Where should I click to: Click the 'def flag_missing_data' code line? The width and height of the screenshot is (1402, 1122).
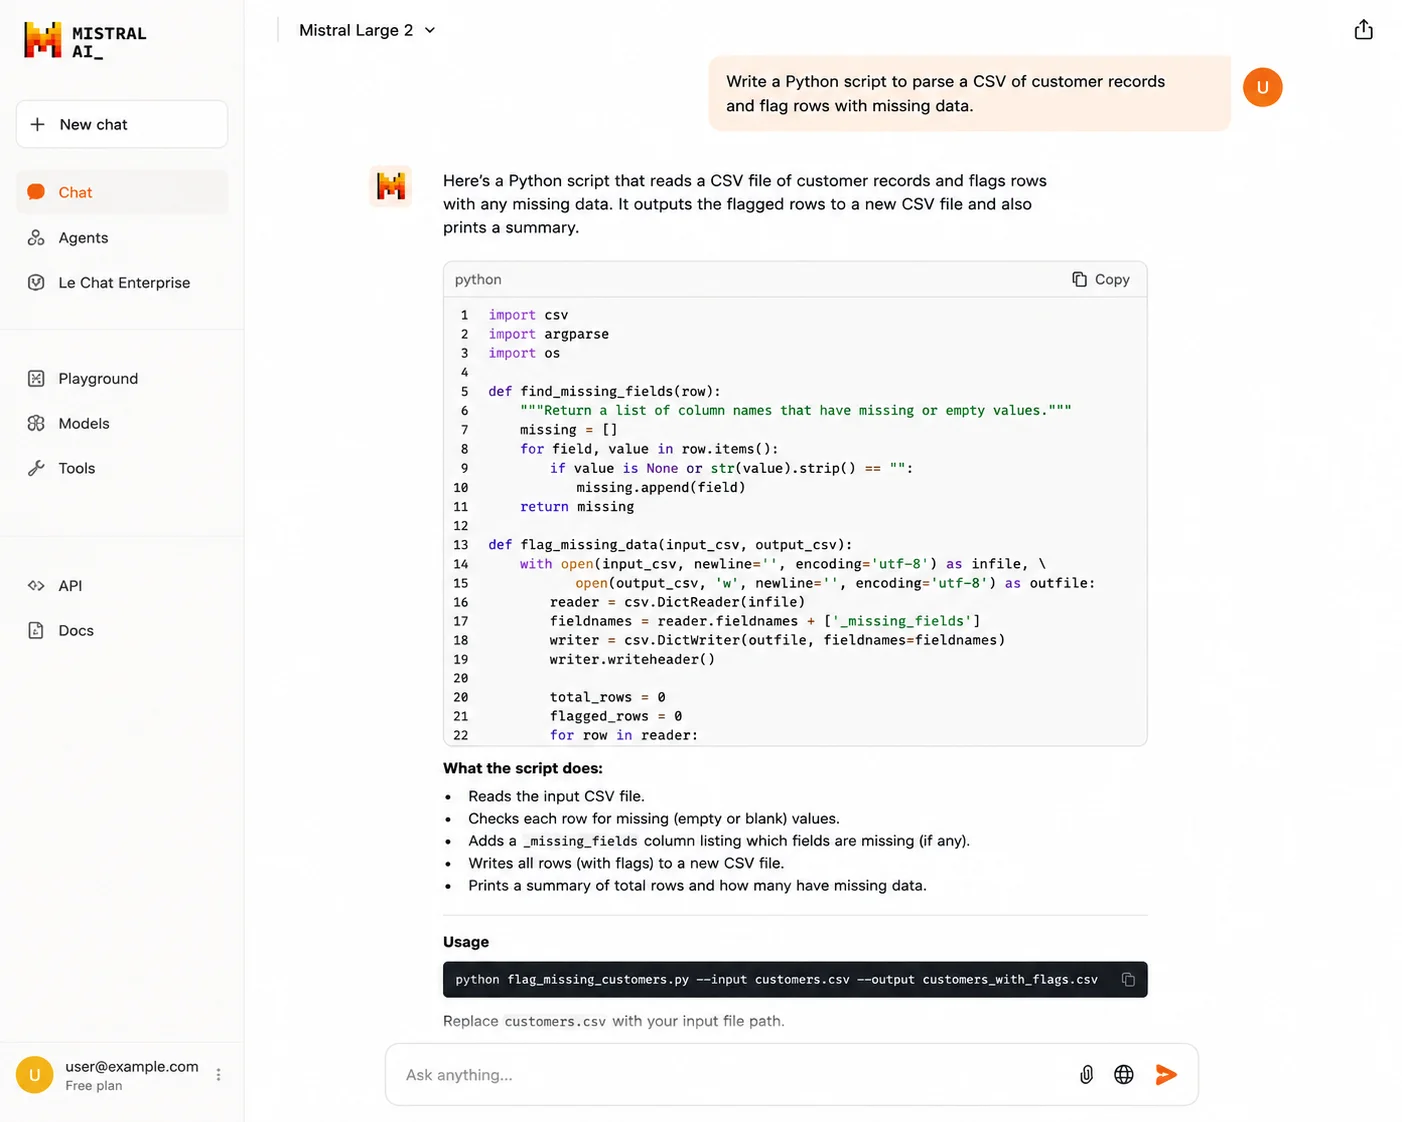[x=670, y=544]
